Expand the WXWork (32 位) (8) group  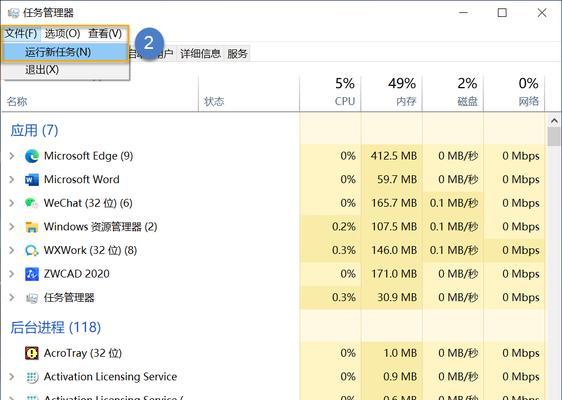12,250
